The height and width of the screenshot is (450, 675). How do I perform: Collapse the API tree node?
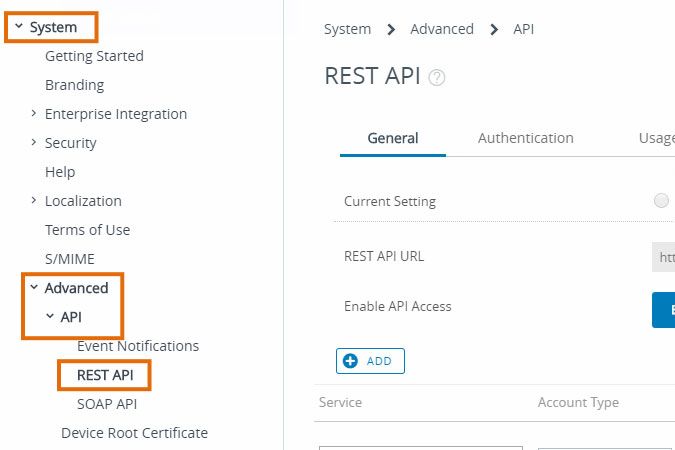[x=50, y=317]
